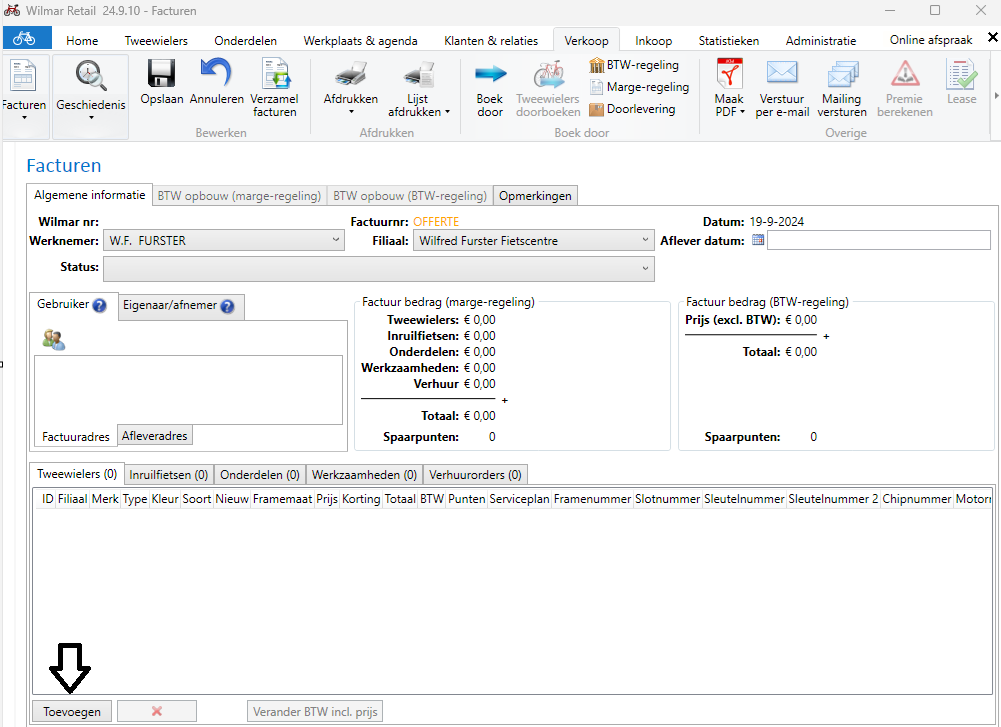Click the Toevoegen button
1001x727 pixels.
point(72,711)
